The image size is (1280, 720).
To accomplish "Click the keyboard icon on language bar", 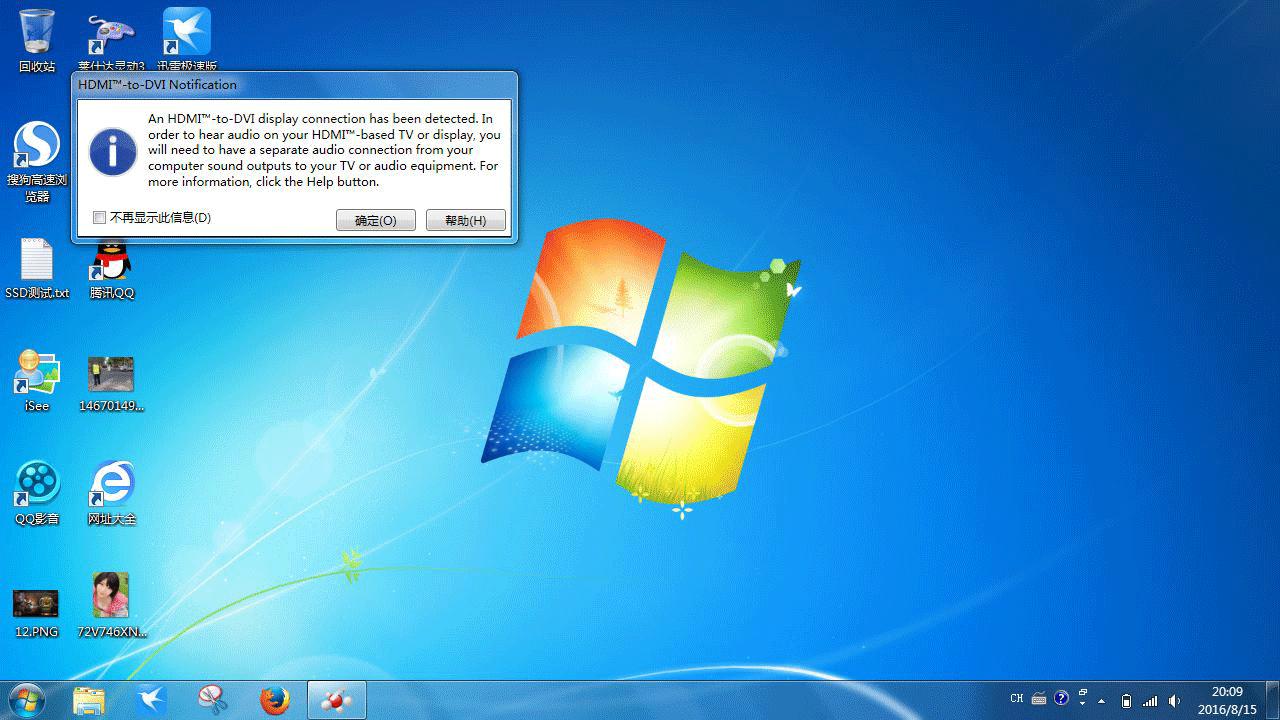I will point(1039,699).
